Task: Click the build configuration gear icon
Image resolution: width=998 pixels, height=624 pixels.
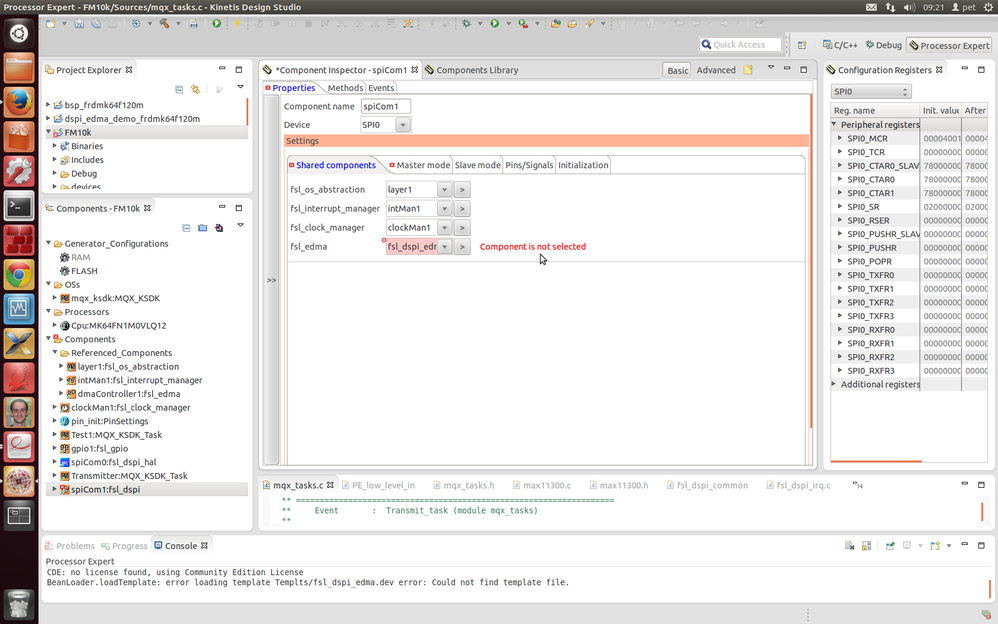Action: (x=136, y=24)
